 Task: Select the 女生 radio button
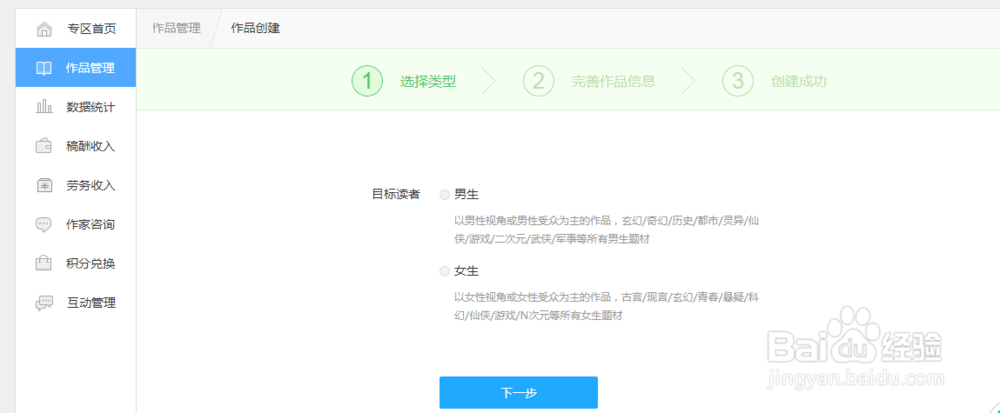pos(445,272)
